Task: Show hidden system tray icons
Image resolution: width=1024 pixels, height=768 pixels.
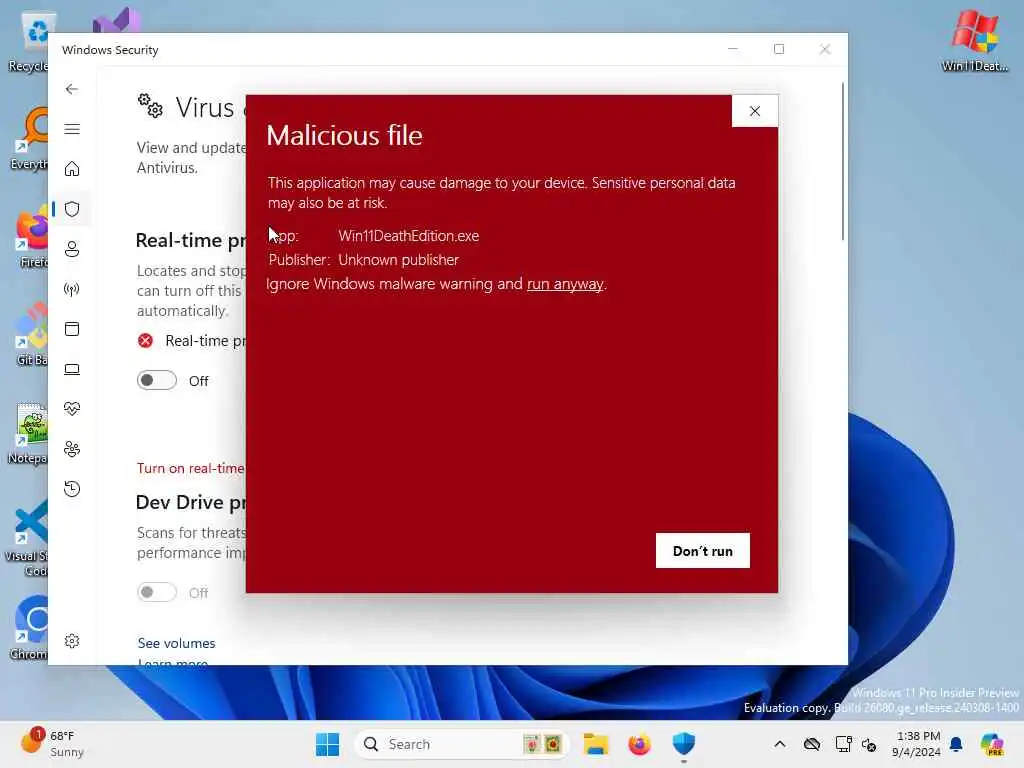Action: click(780, 744)
